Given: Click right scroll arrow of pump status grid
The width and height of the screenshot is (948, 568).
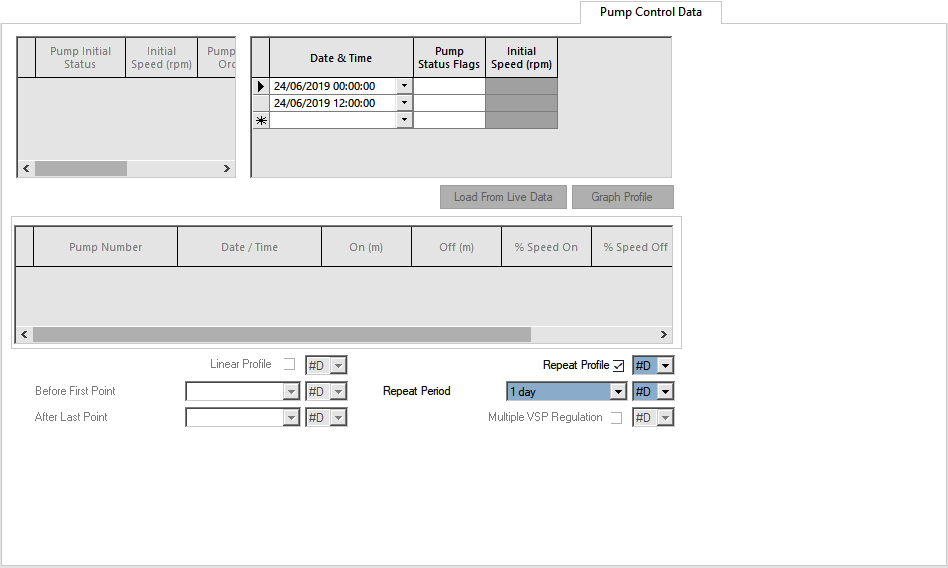Looking at the screenshot, I should coord(227,168).
